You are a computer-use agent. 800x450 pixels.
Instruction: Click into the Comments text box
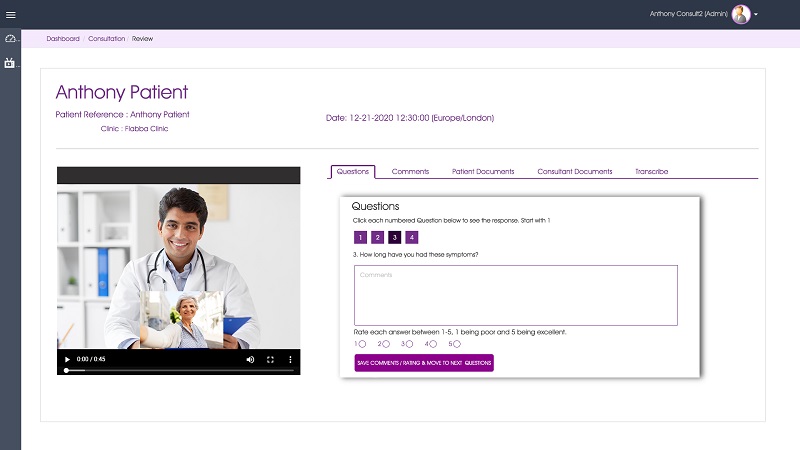[x=516, y=295]
